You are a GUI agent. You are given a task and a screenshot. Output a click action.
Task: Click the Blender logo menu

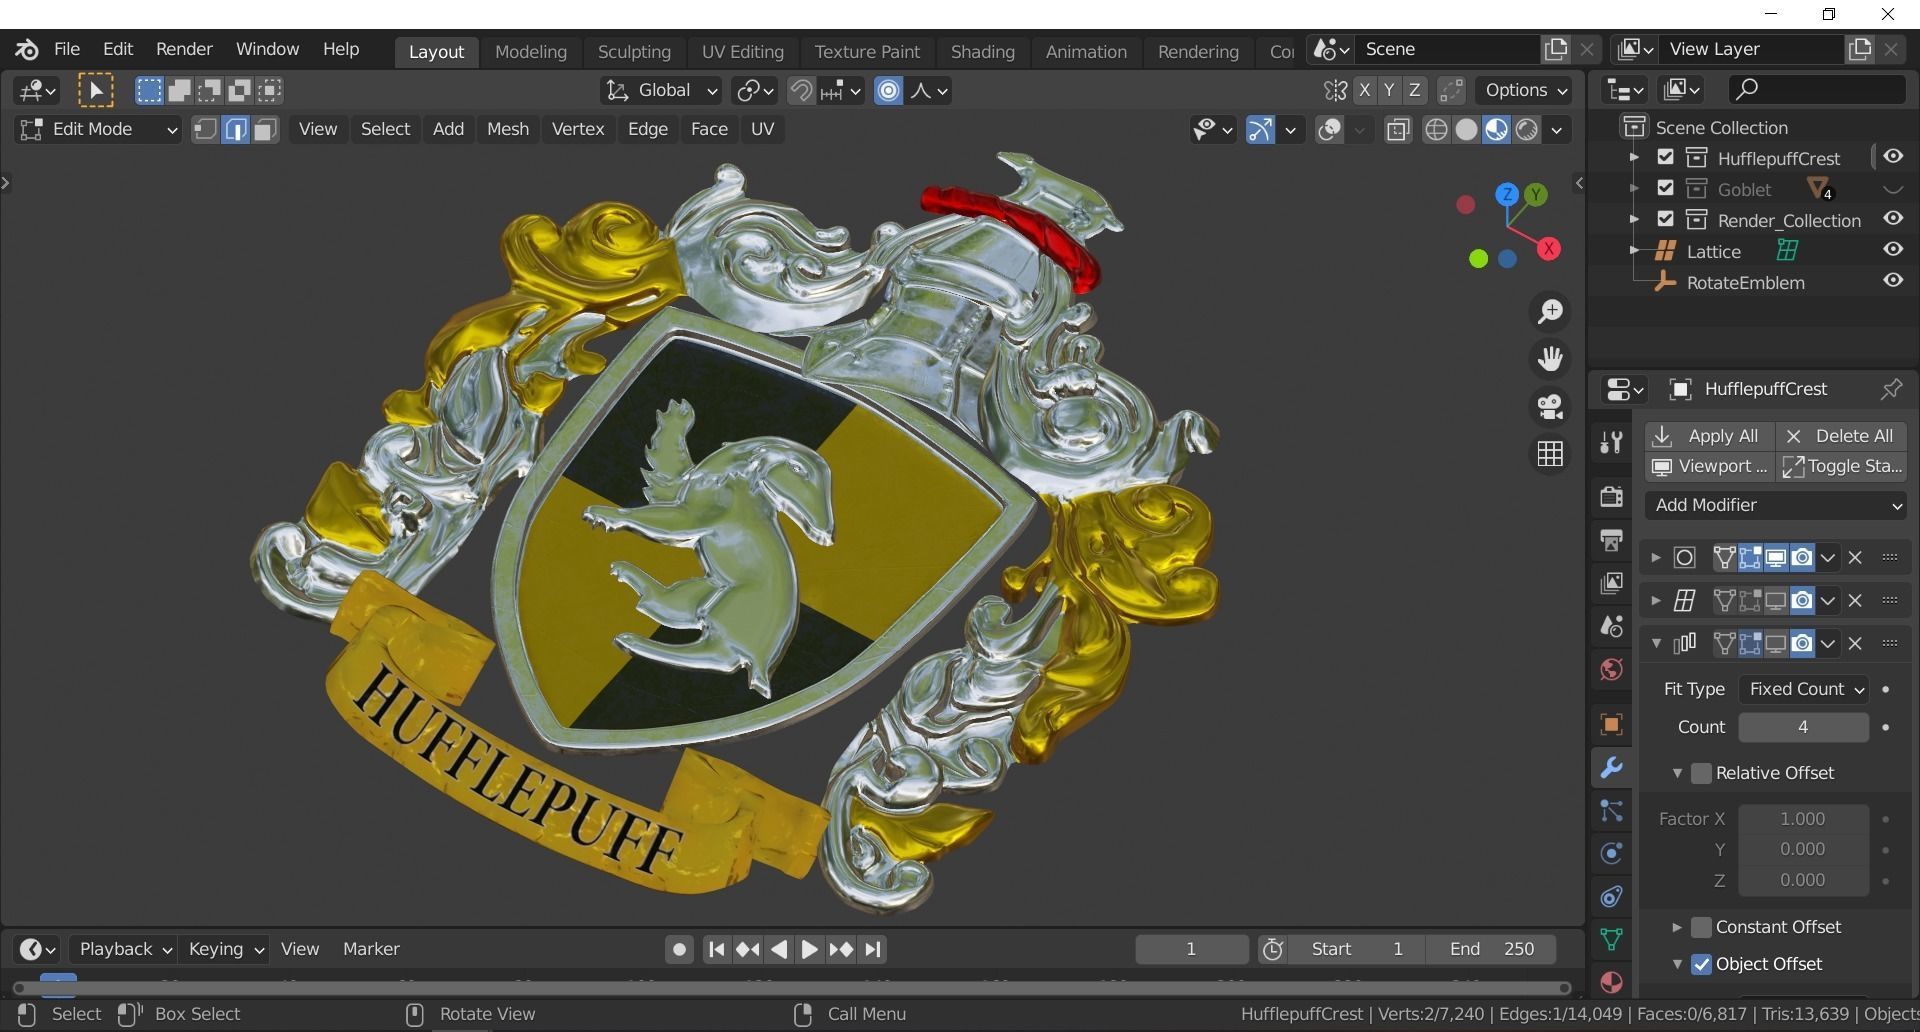tap(26, 49)
